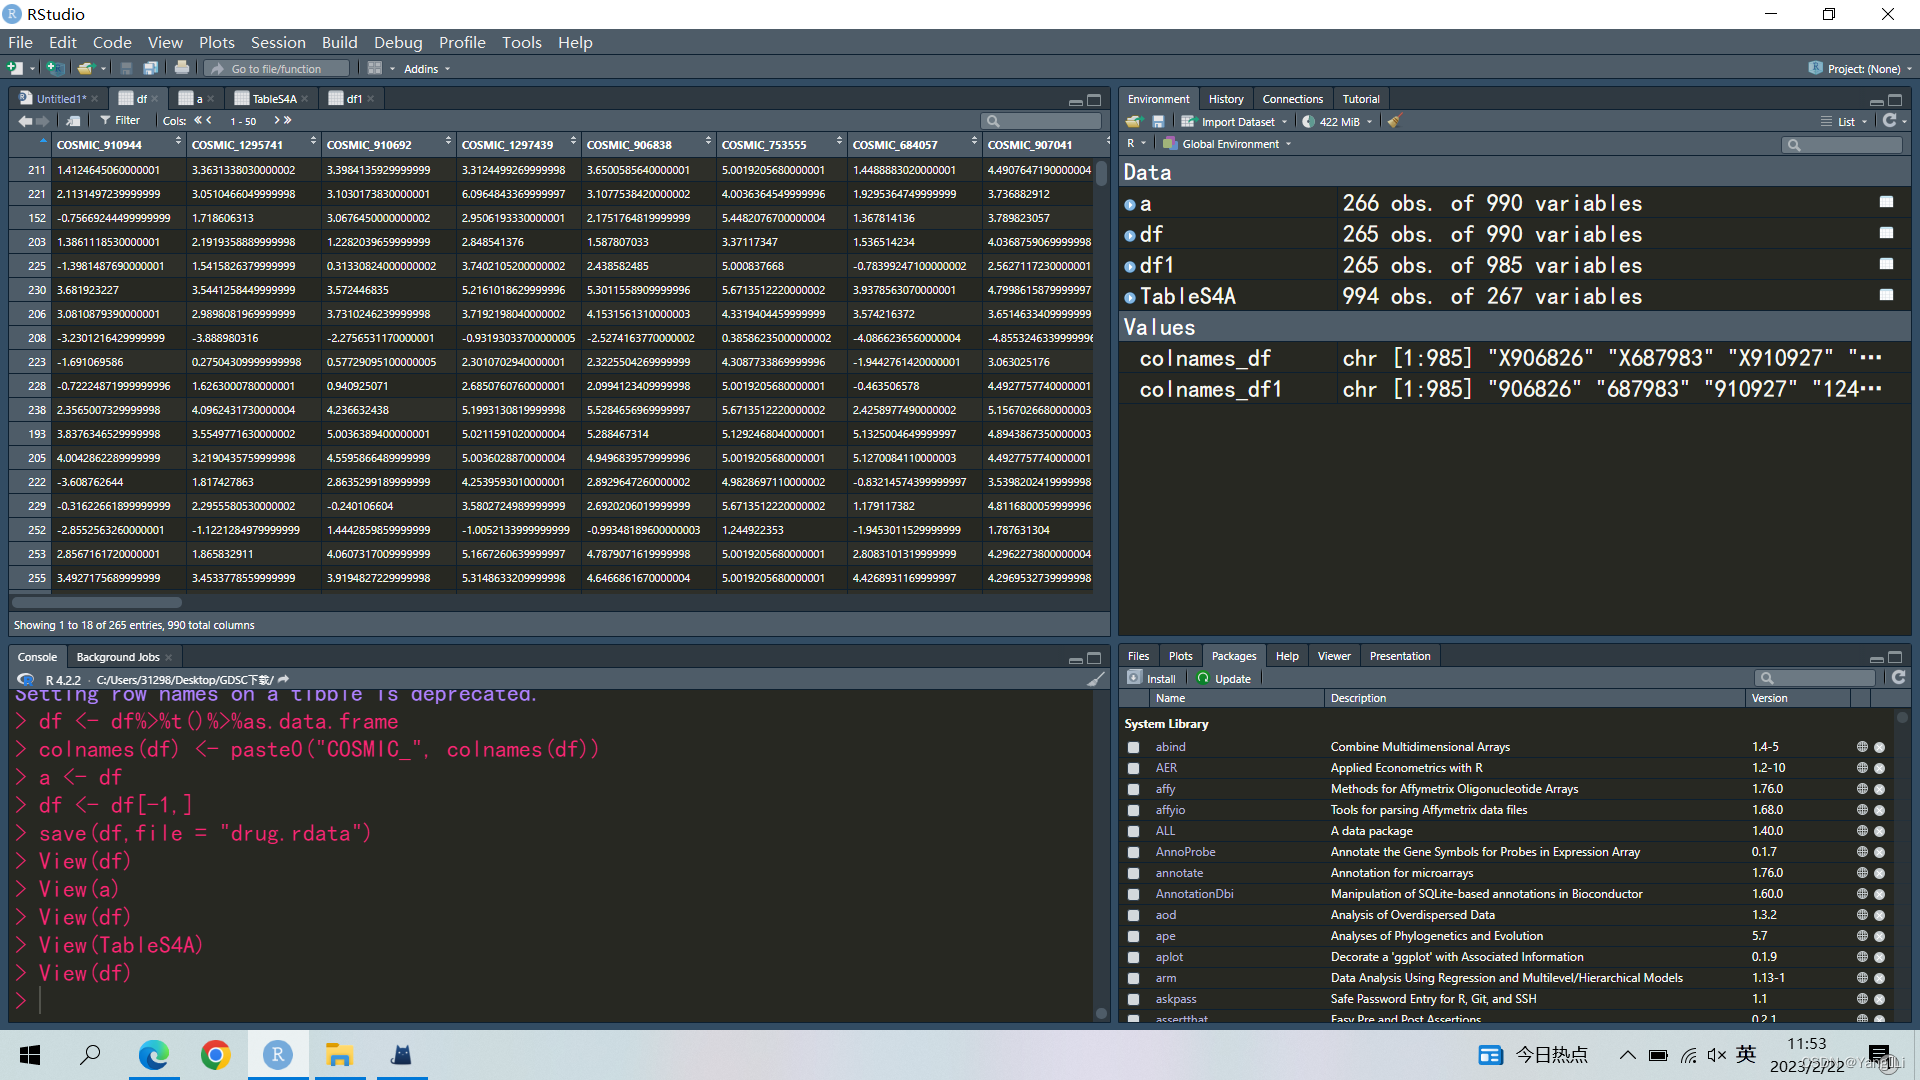Expand the Global Environment dropdown
Screen dimensions: 1920x1080
(x=1229, y=144)
